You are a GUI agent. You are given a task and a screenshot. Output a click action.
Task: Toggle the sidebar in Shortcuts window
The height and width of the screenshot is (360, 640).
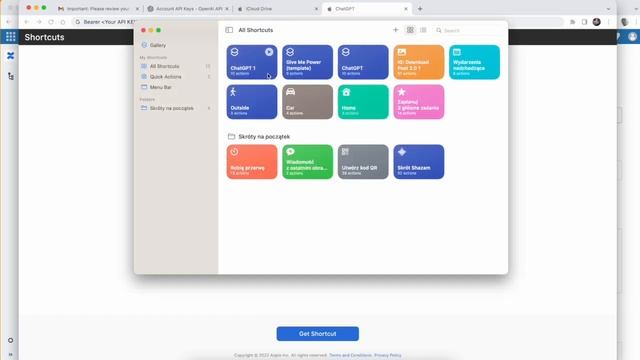(229, 30)
